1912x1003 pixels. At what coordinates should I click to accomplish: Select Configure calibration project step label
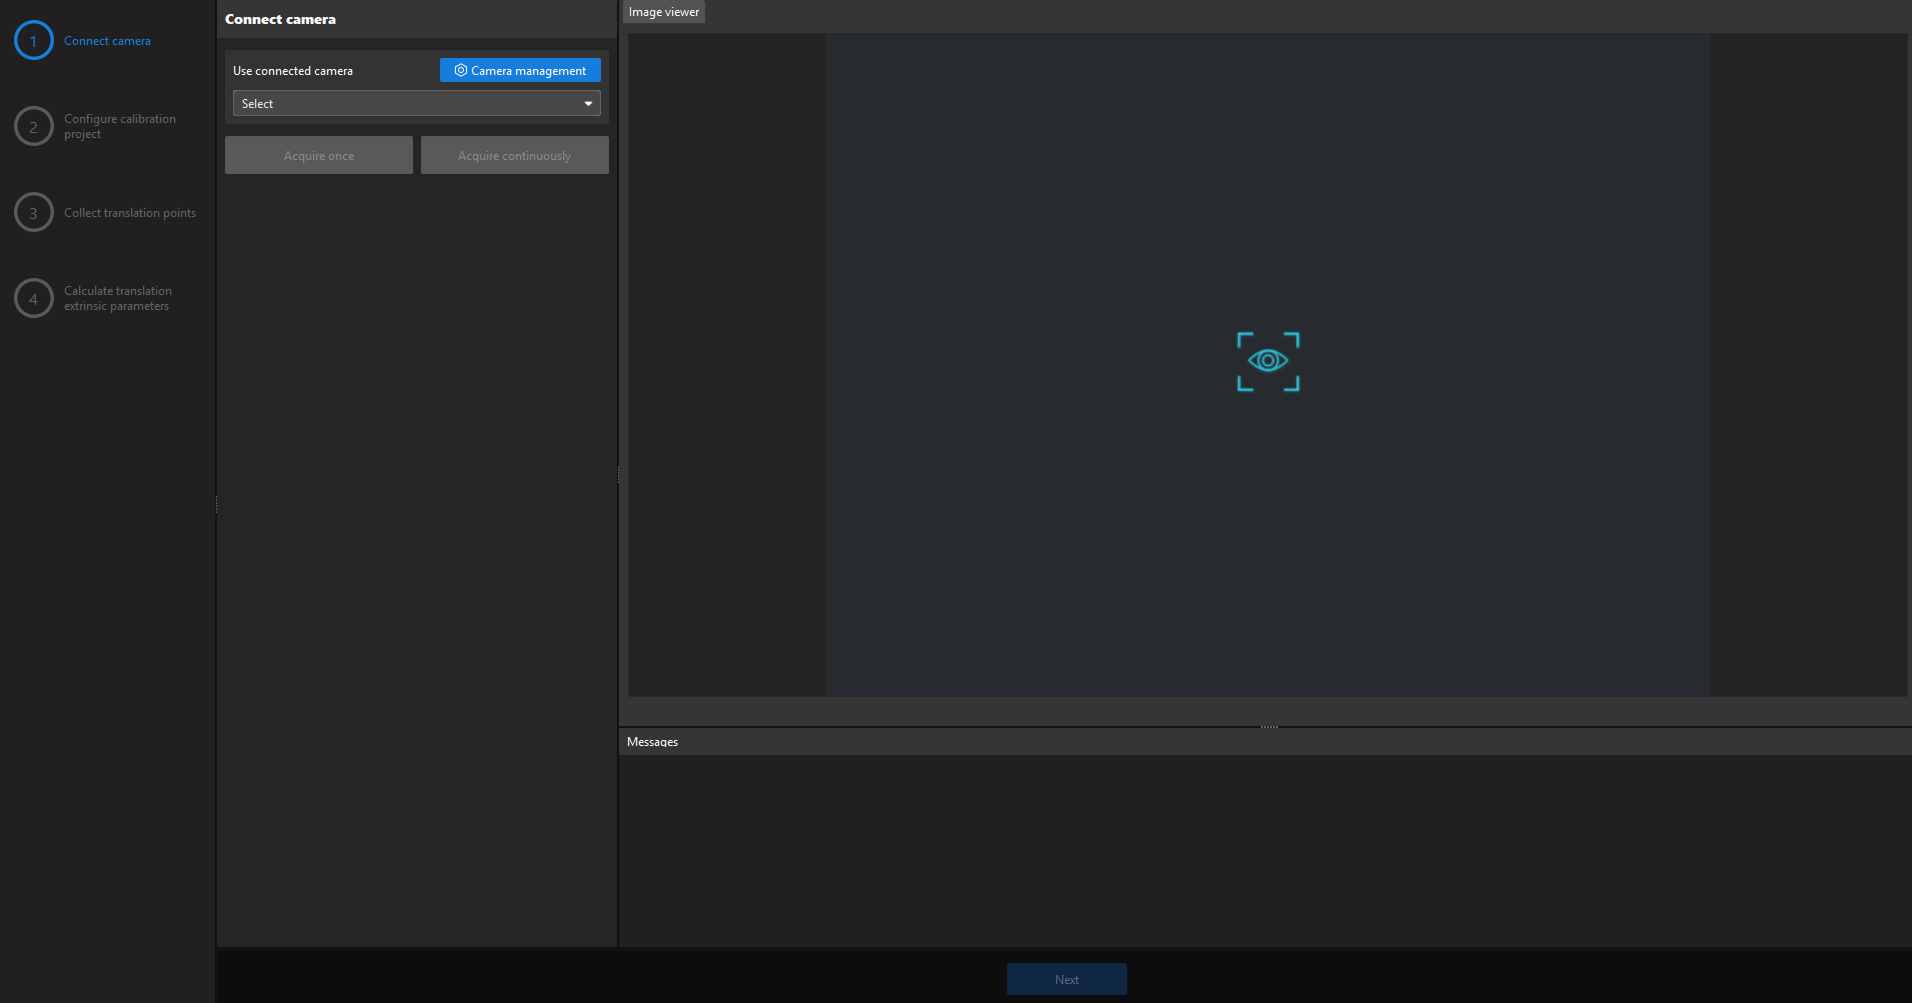tap(120, 127)
